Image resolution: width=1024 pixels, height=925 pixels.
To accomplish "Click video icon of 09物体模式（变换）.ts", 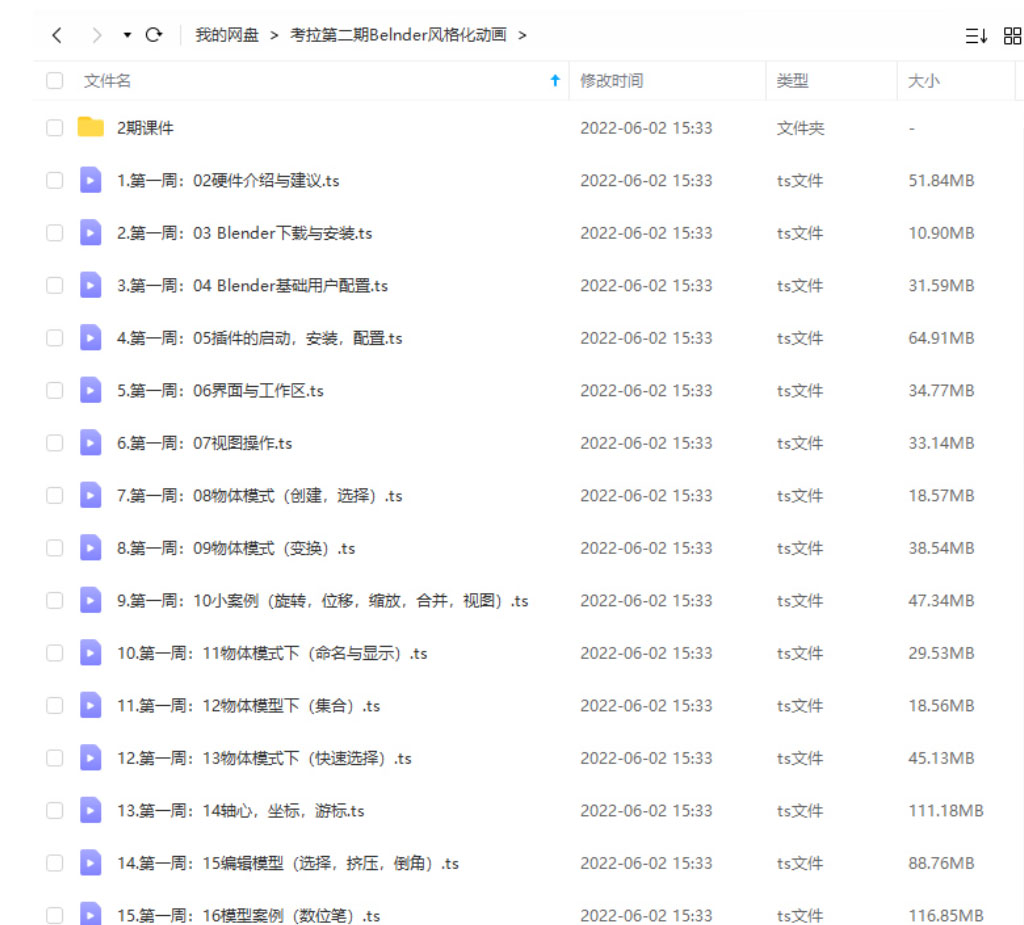I will point(91,547).
